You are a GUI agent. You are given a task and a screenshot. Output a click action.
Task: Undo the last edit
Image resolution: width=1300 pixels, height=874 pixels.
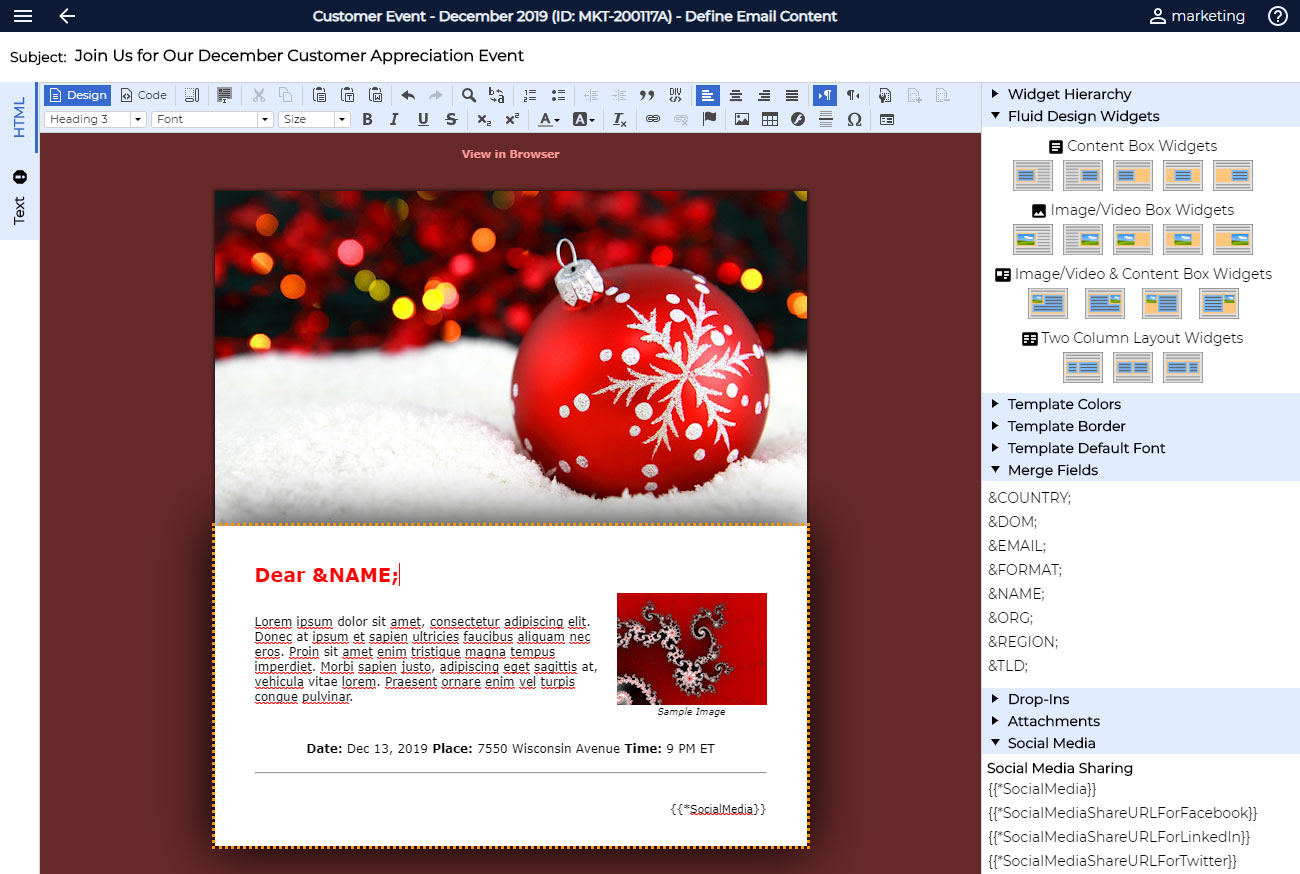tap(408, 95)
